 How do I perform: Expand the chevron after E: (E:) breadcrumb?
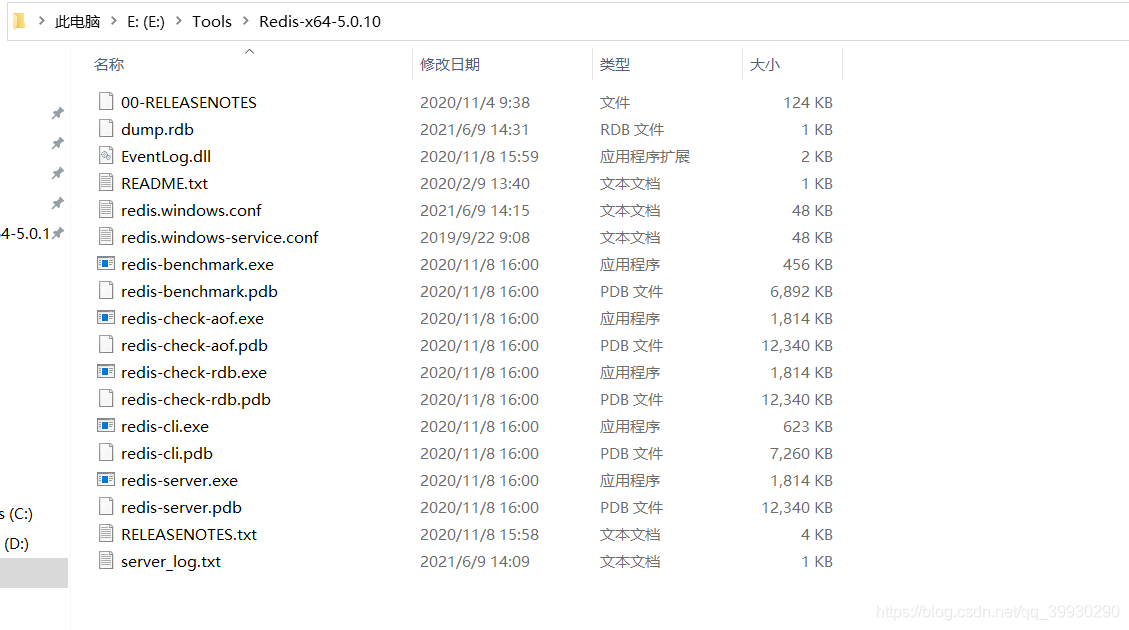179,21
